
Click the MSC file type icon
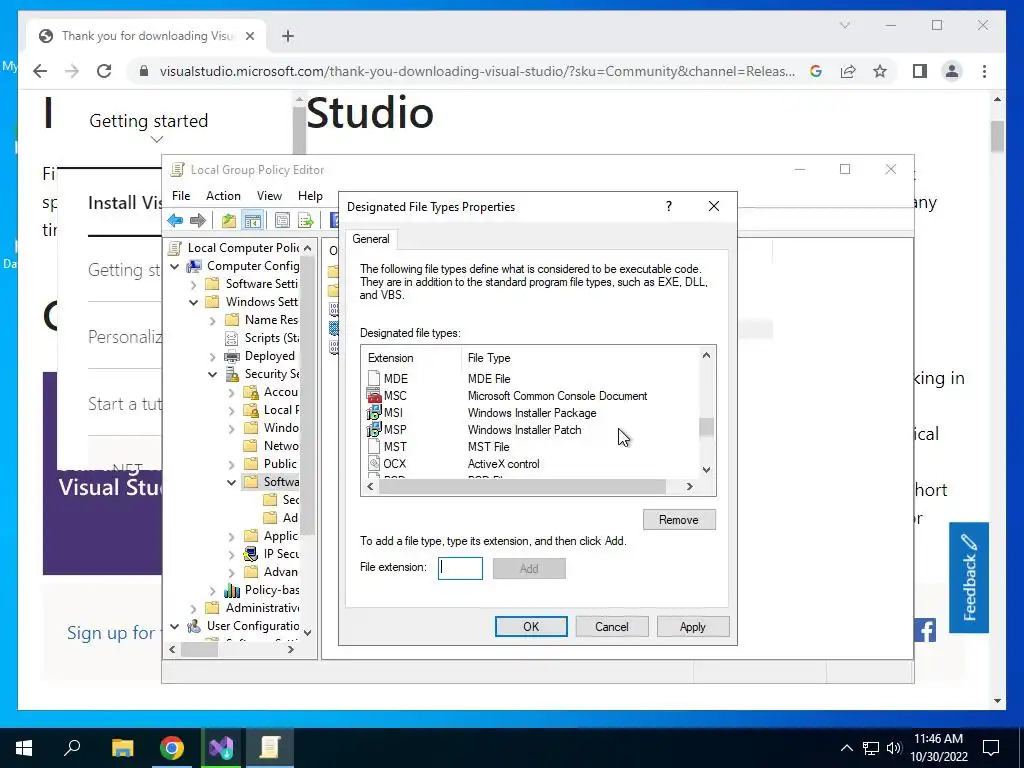point(374,396)
